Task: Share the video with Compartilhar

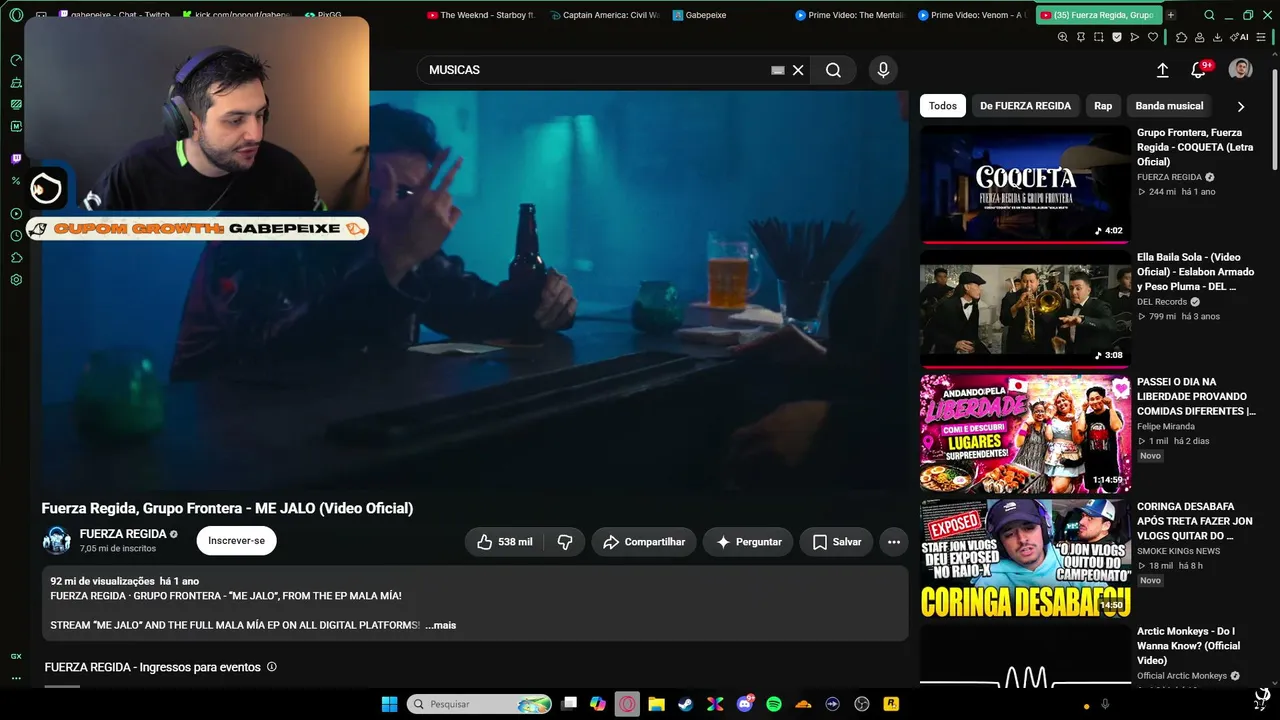Action: pos(644,542)
